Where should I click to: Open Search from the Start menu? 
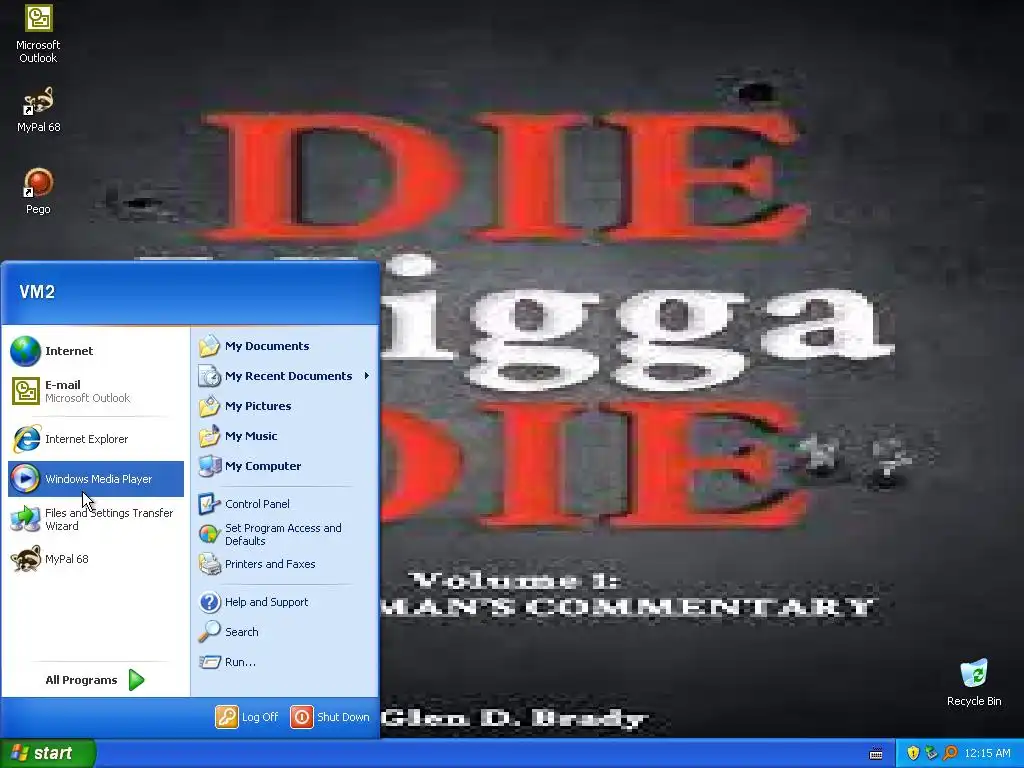point(285,632)
